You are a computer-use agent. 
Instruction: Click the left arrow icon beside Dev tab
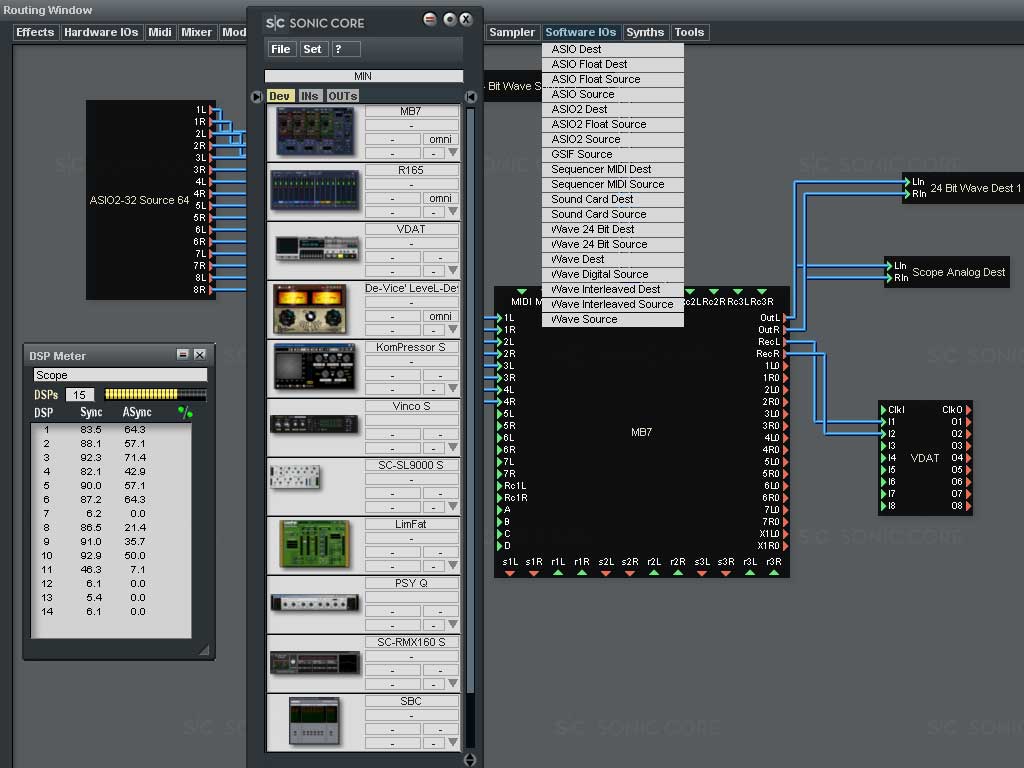click(257, 97)
